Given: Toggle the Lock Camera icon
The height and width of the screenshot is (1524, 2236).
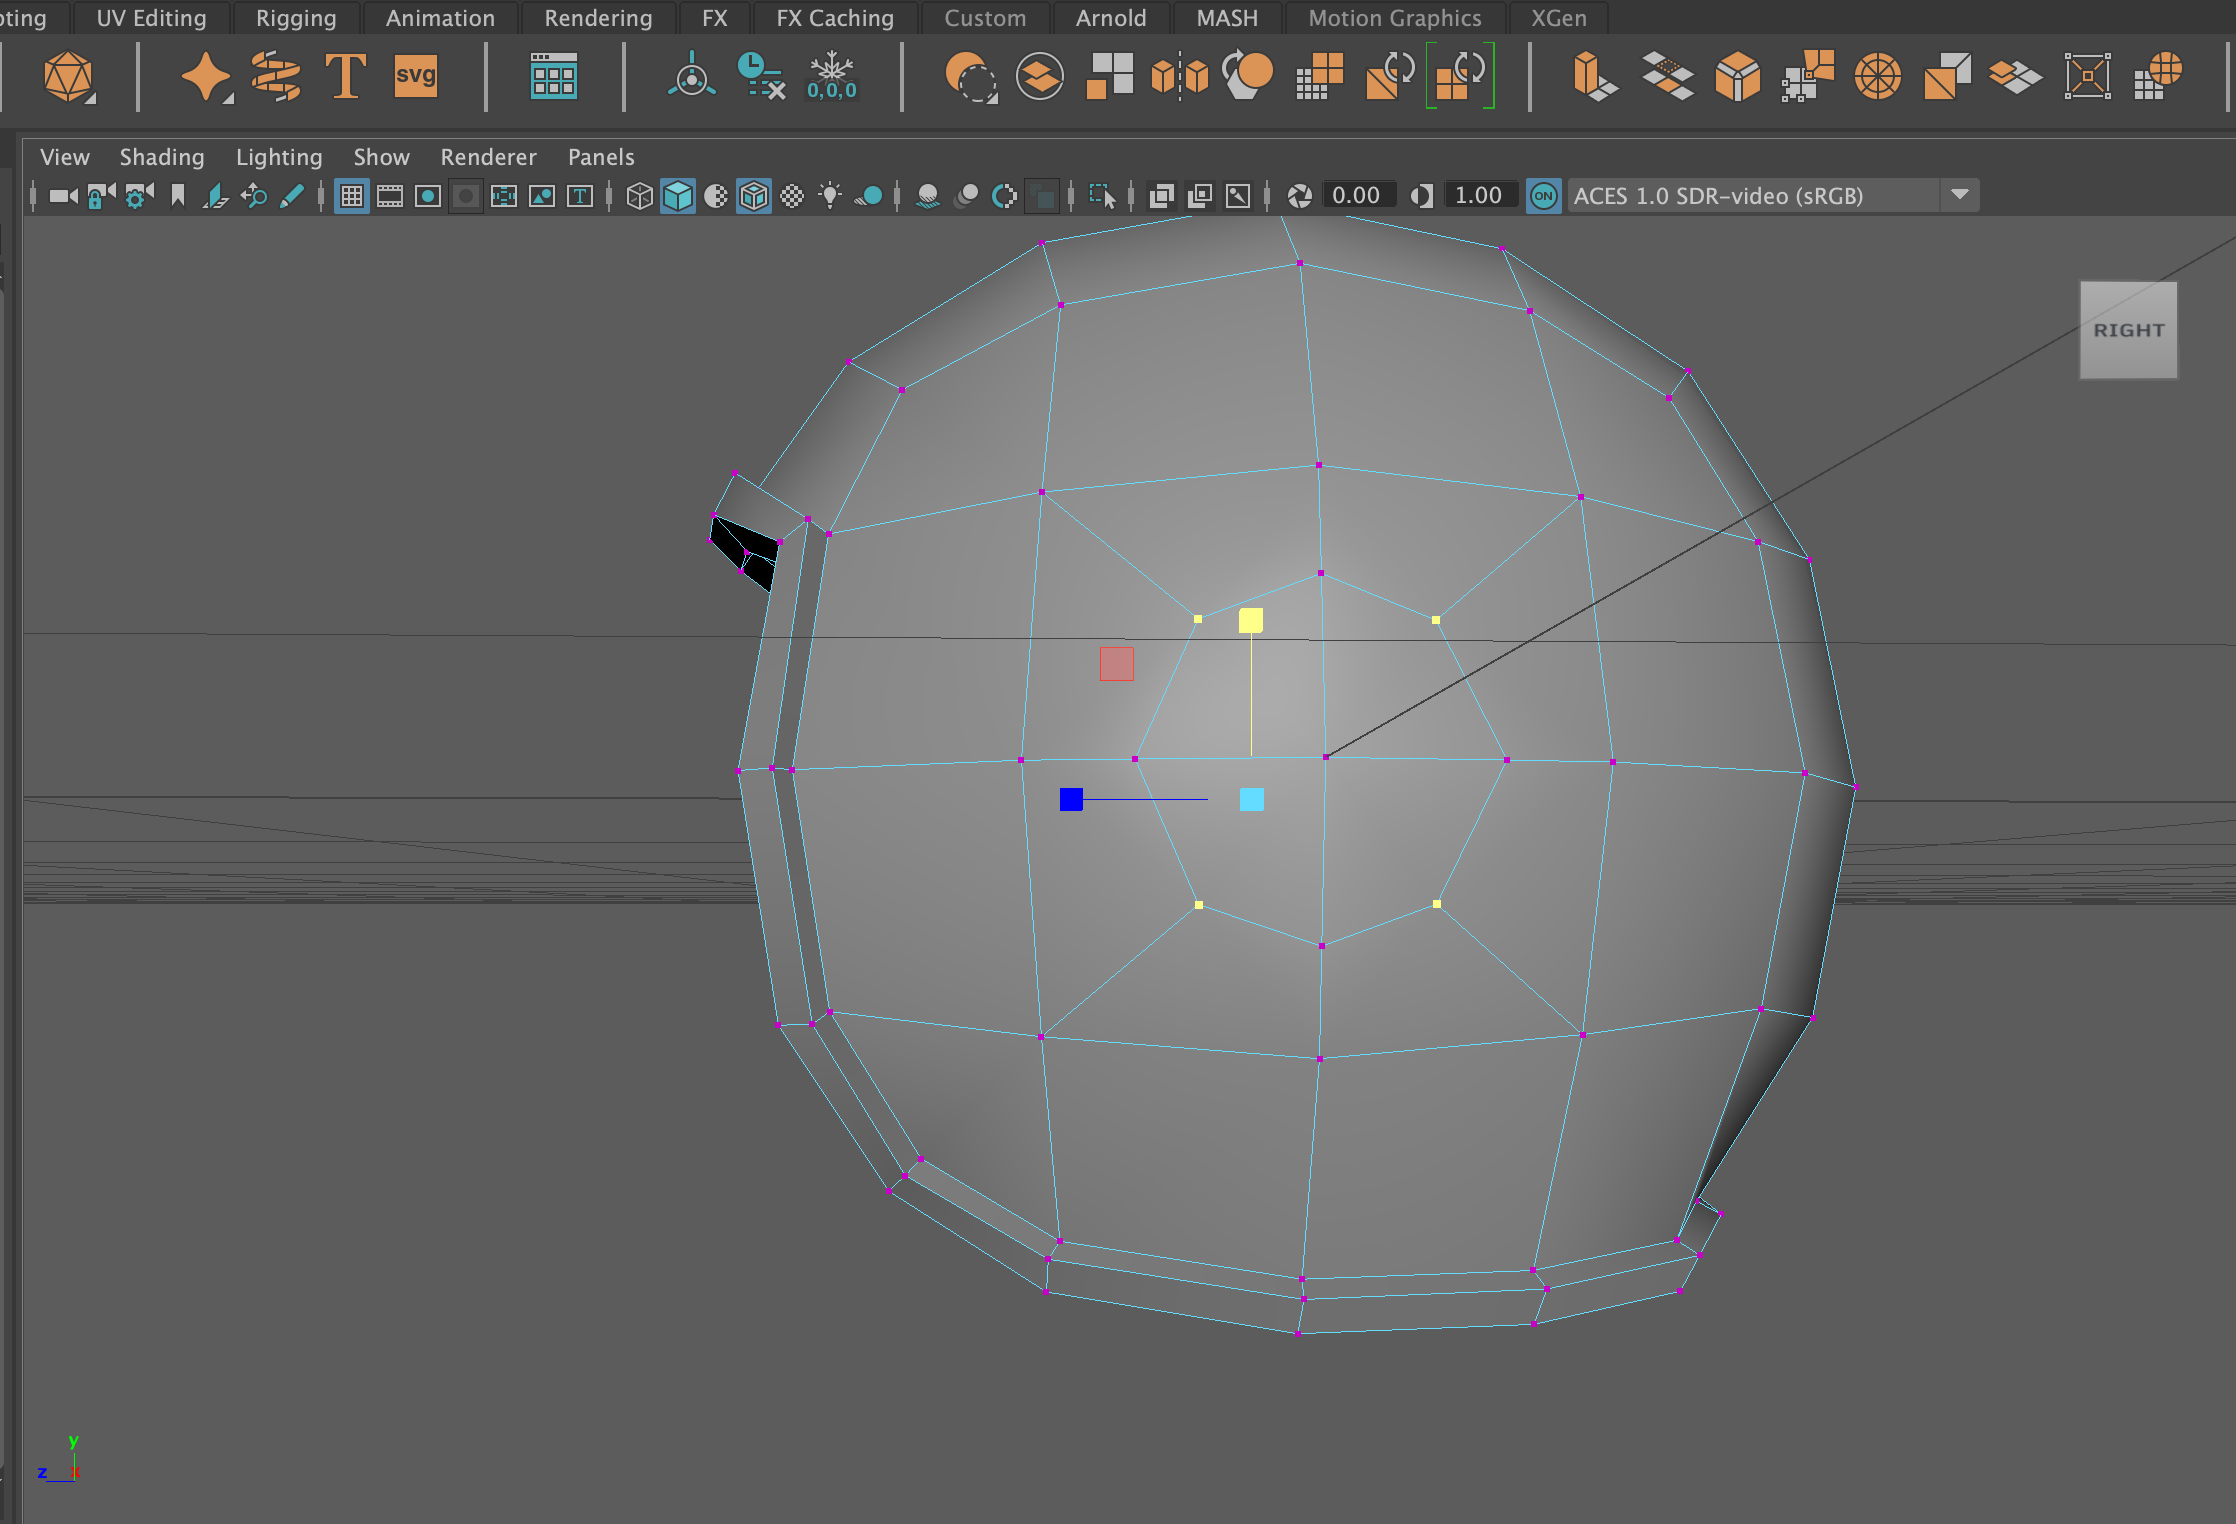Looking at the screenshot, I should tap(101, 196).
